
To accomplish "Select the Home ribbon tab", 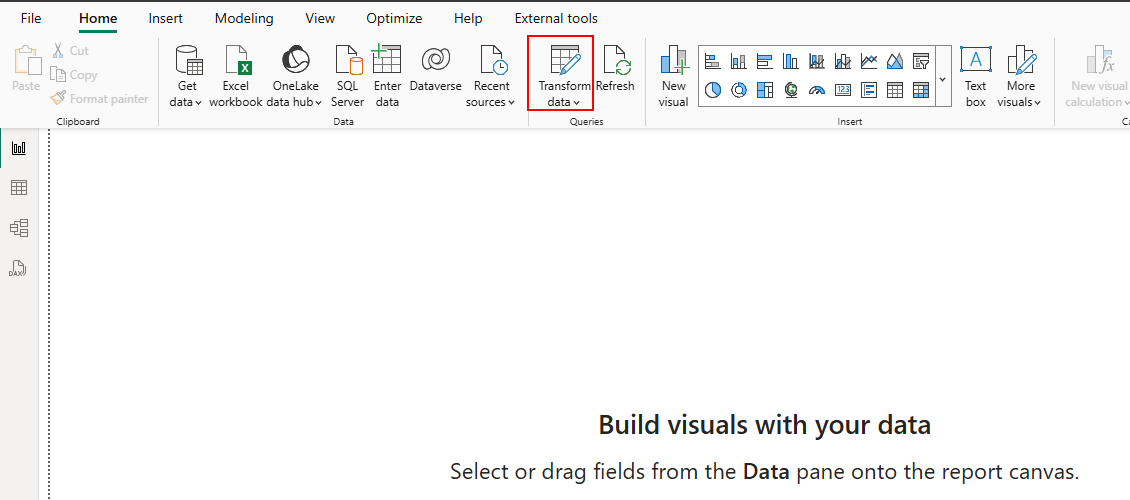I will point(98,19).
